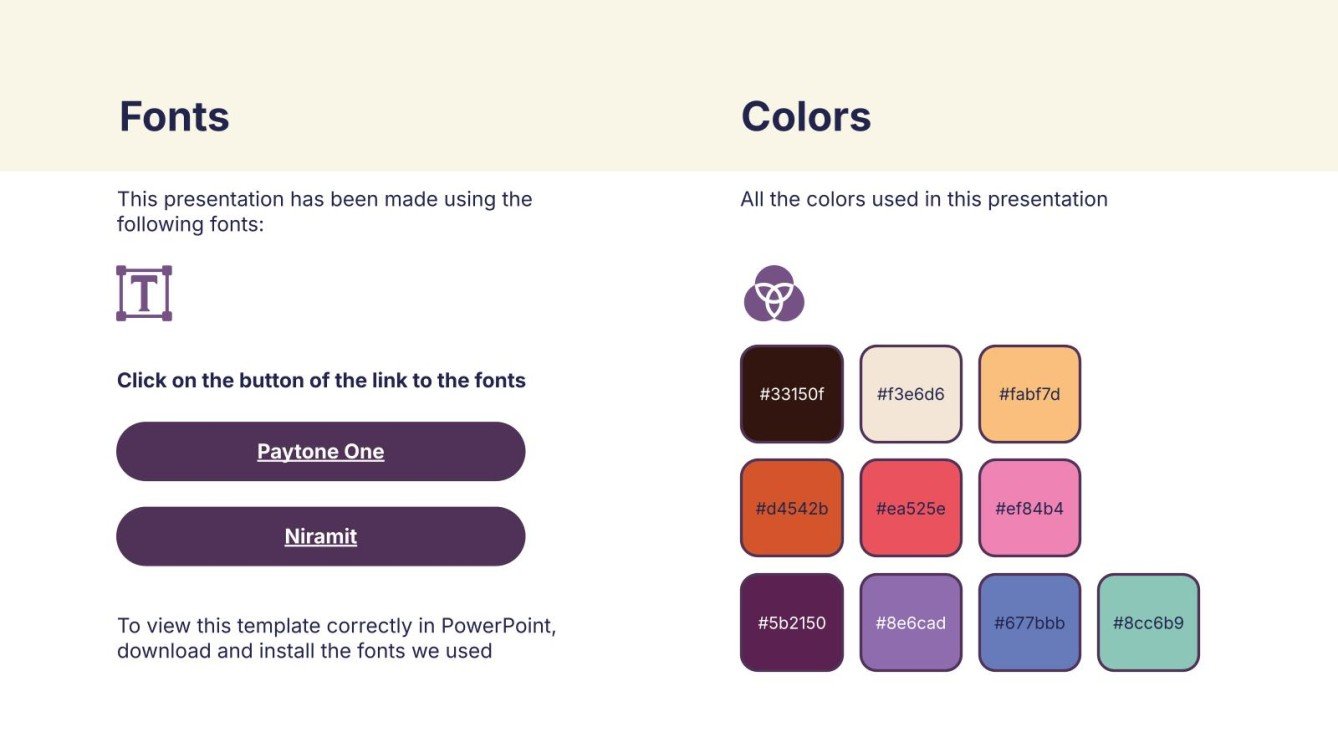Image resolution: width=1338 pixels, height=753 pixels.
Task: Click the PowerPoint font install note
Action: coord(336,638)
